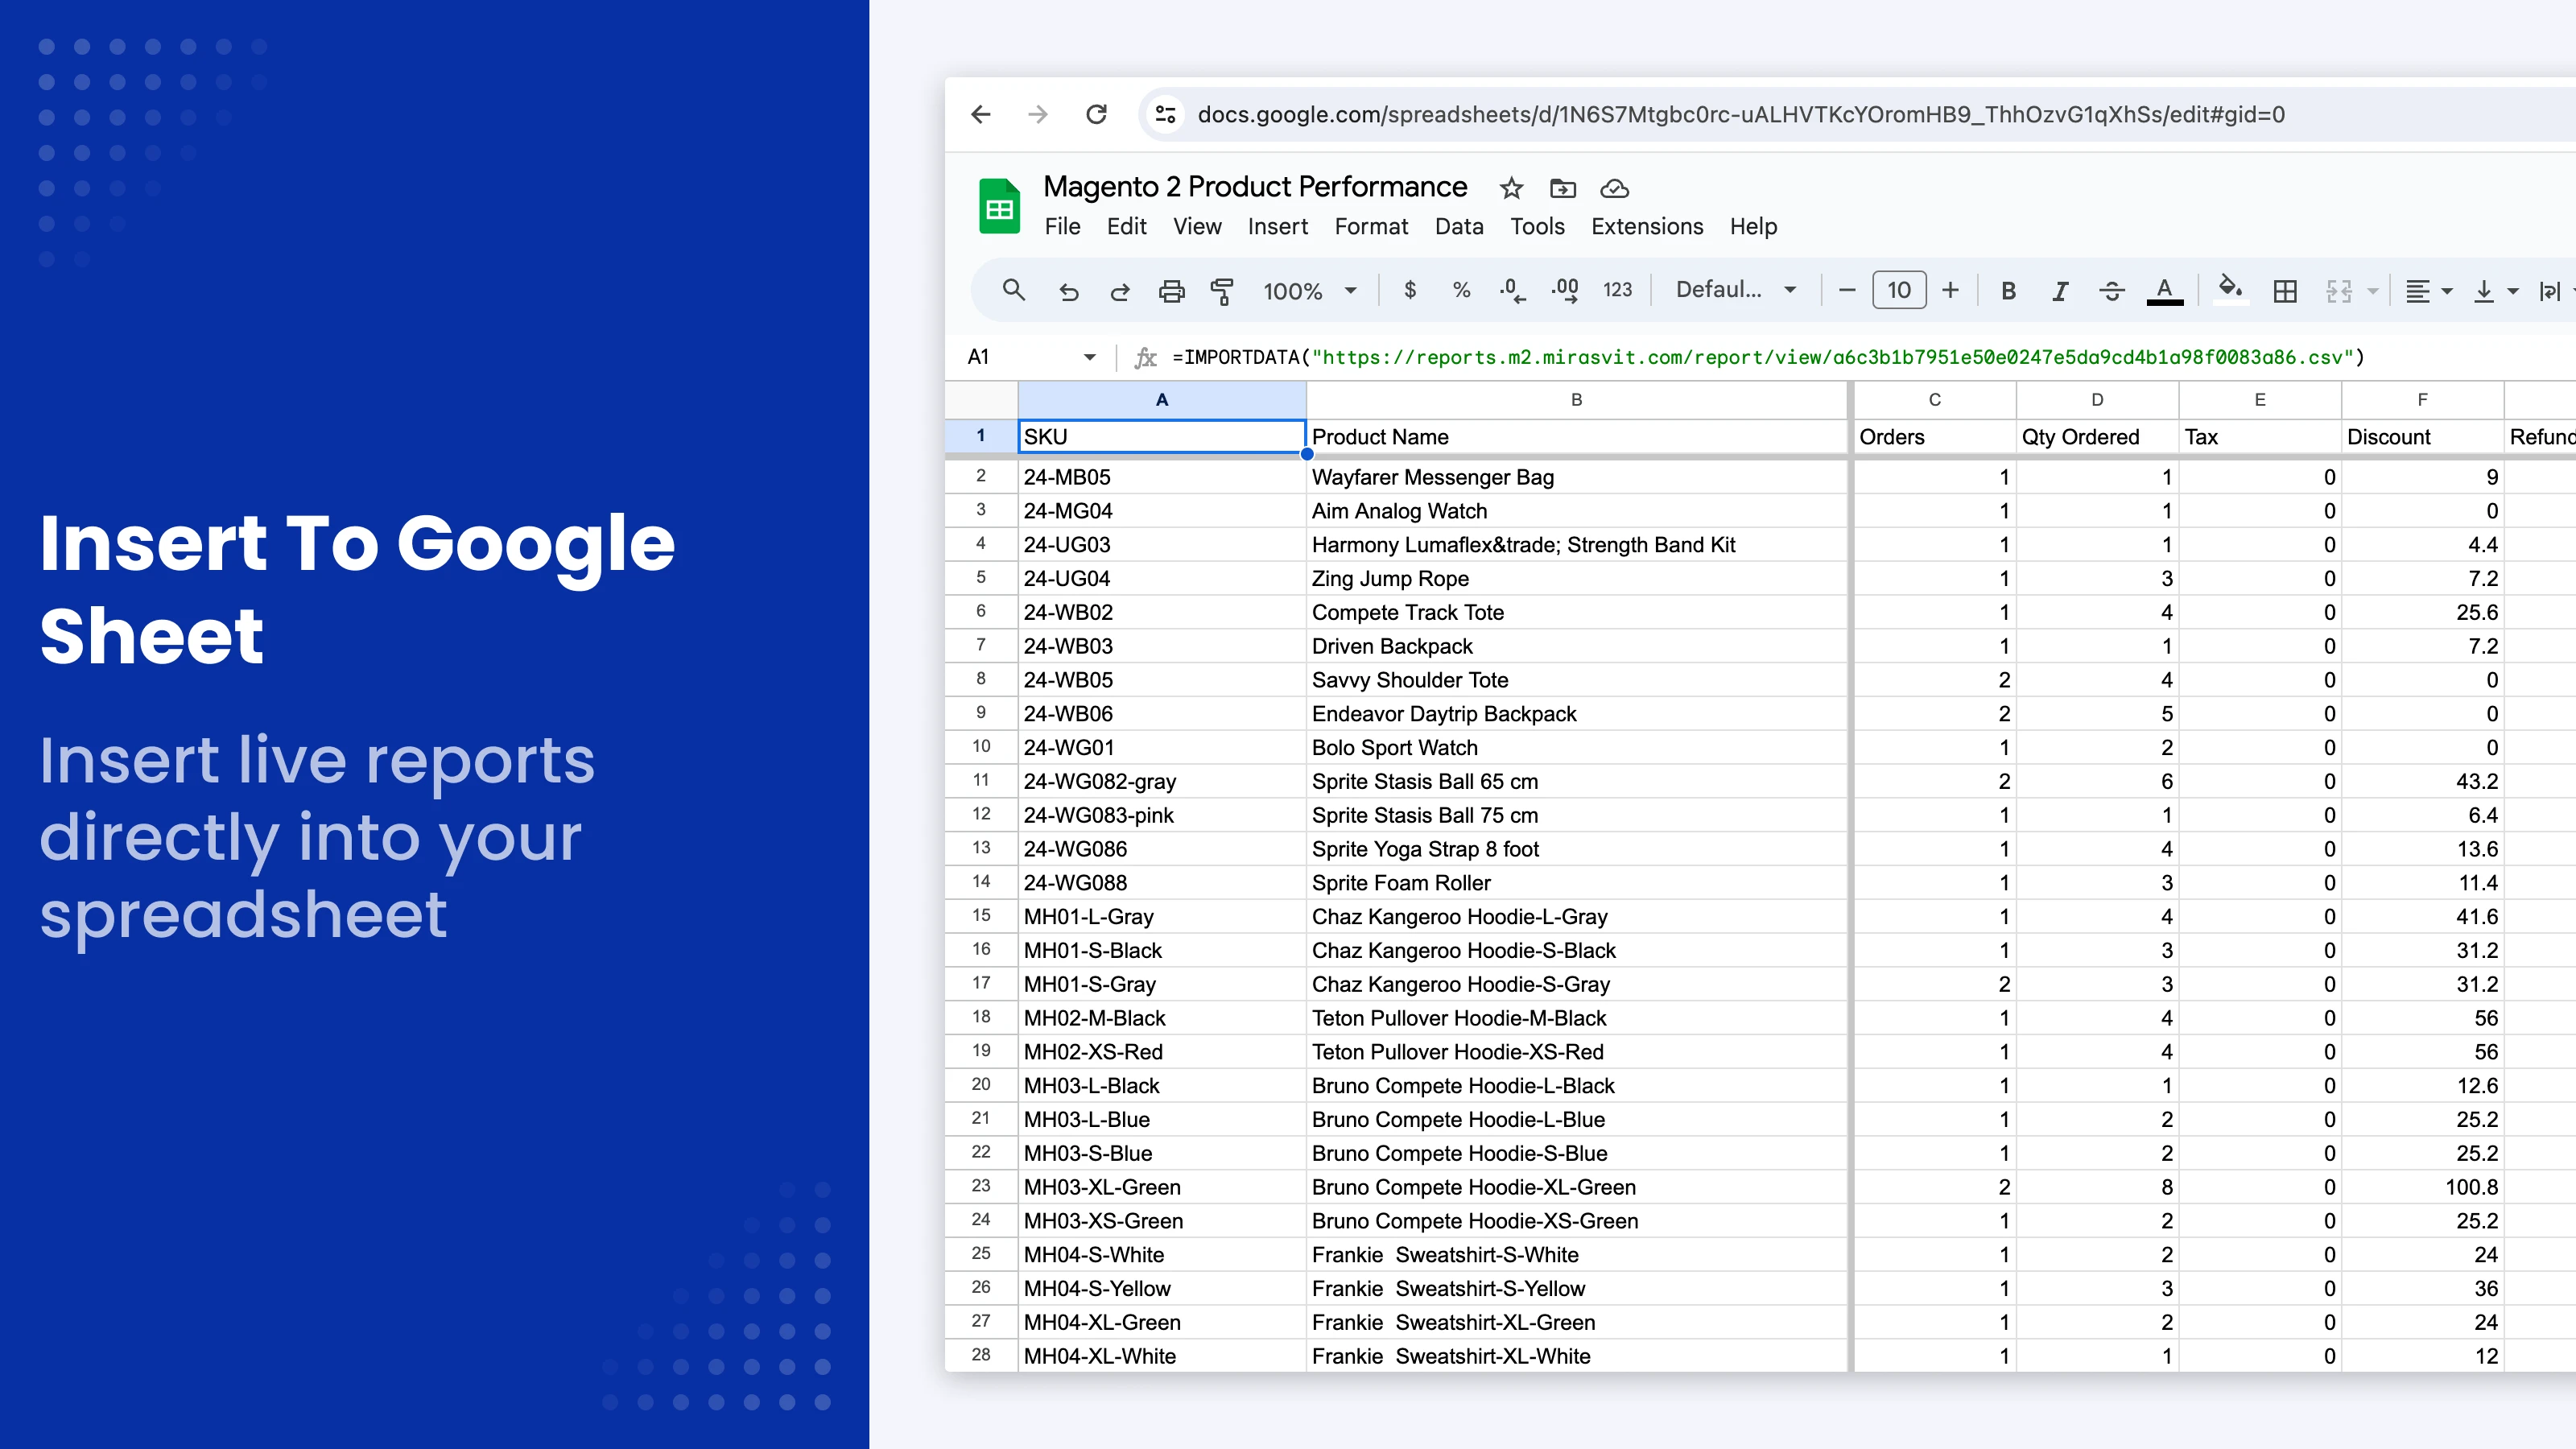The image size is (2576, 1449).
Task: Select column D header
Action: 2097,400
